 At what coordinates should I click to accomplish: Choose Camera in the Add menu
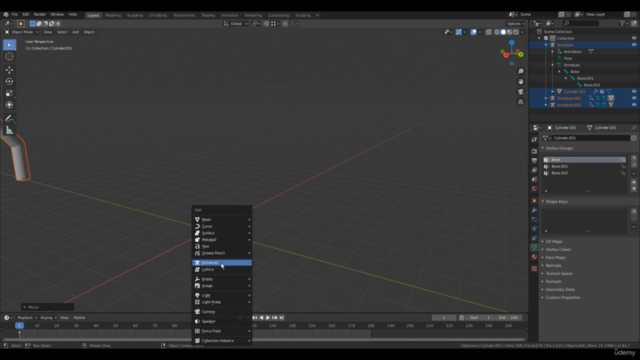coord(222,311)
